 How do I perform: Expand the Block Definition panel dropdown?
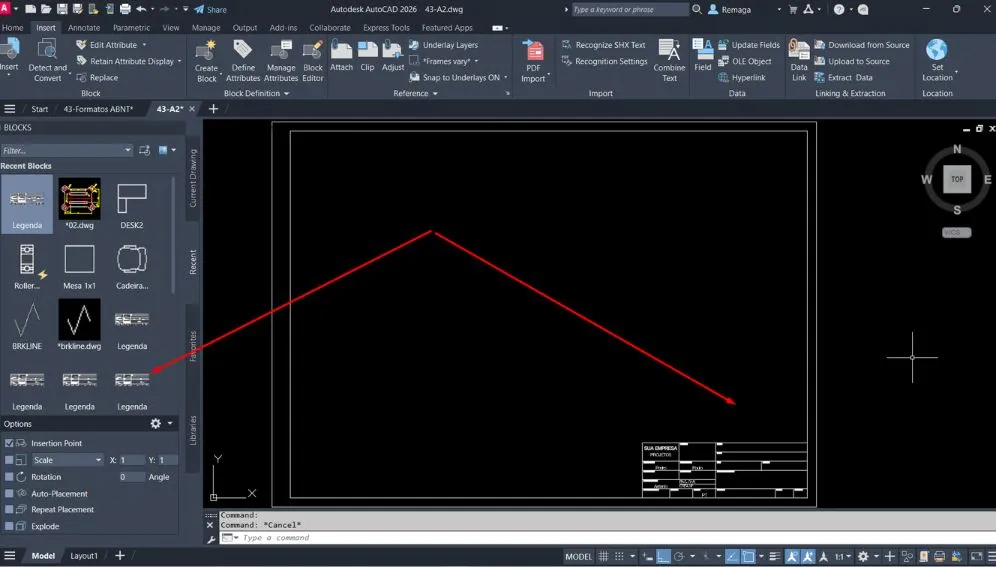tap(257, 93)
